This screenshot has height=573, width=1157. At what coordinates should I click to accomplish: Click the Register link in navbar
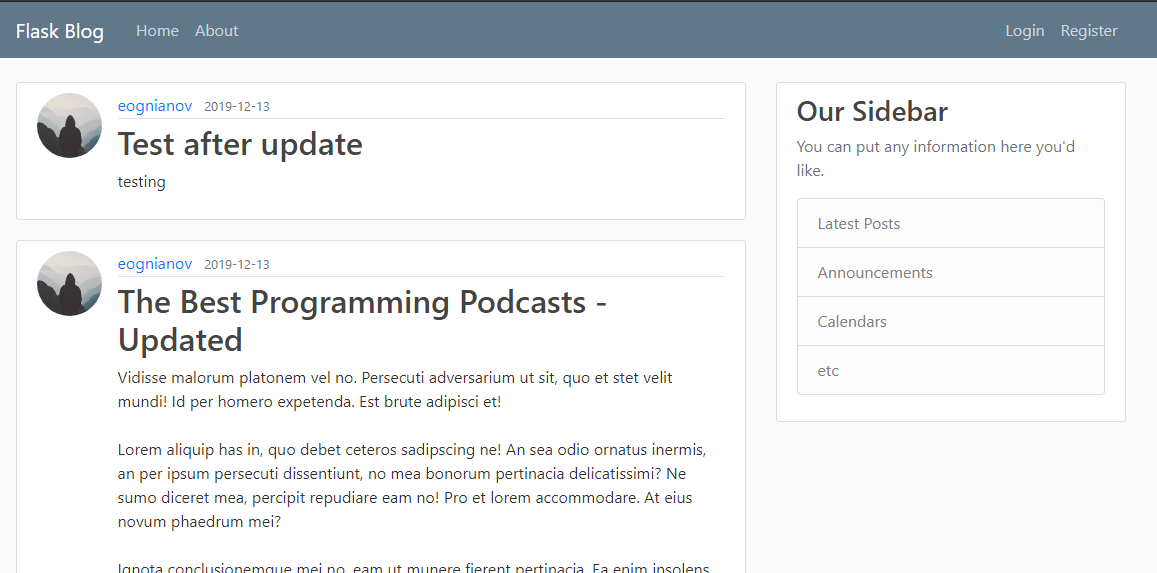click(1088, 31)
